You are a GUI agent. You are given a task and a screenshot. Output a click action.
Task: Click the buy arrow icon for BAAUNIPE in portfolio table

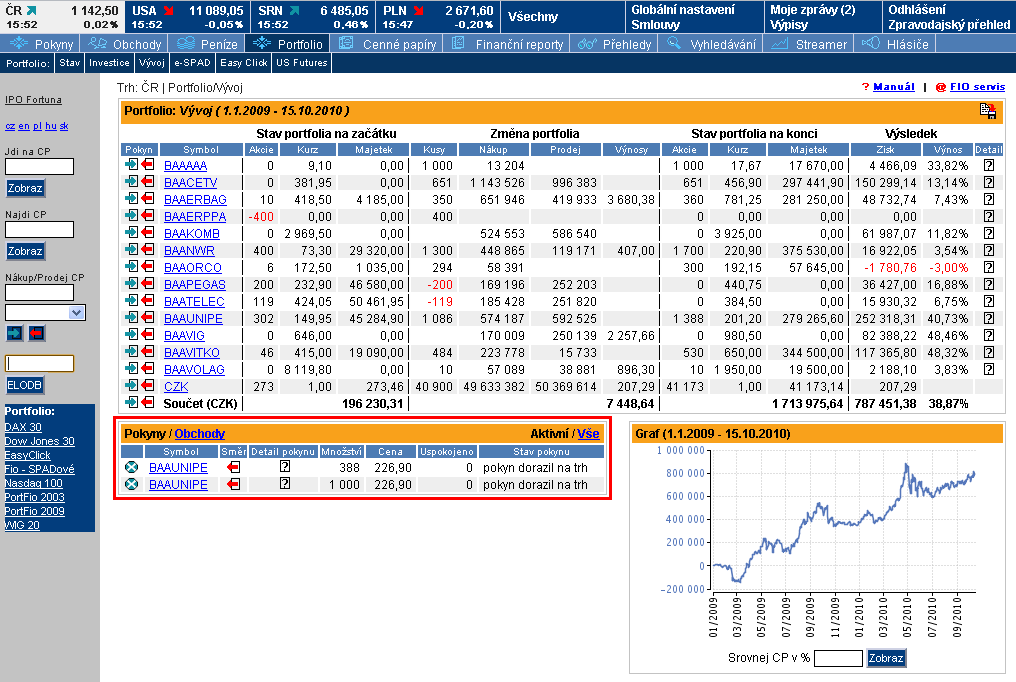(132, 318)
